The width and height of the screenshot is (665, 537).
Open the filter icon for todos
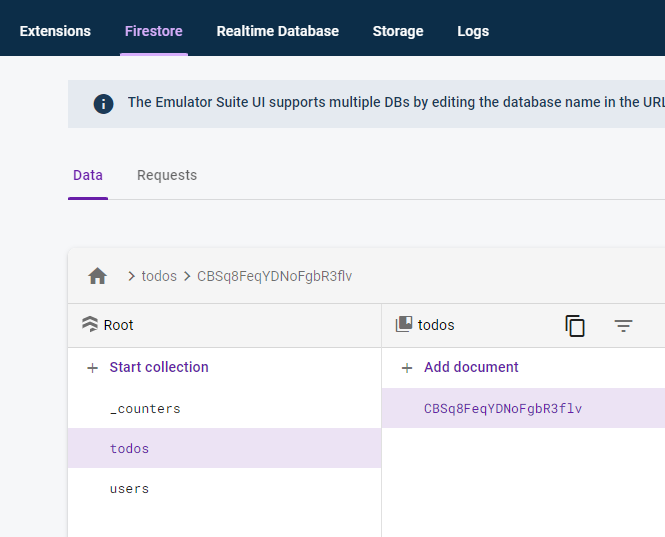click(x=623, y=326)
